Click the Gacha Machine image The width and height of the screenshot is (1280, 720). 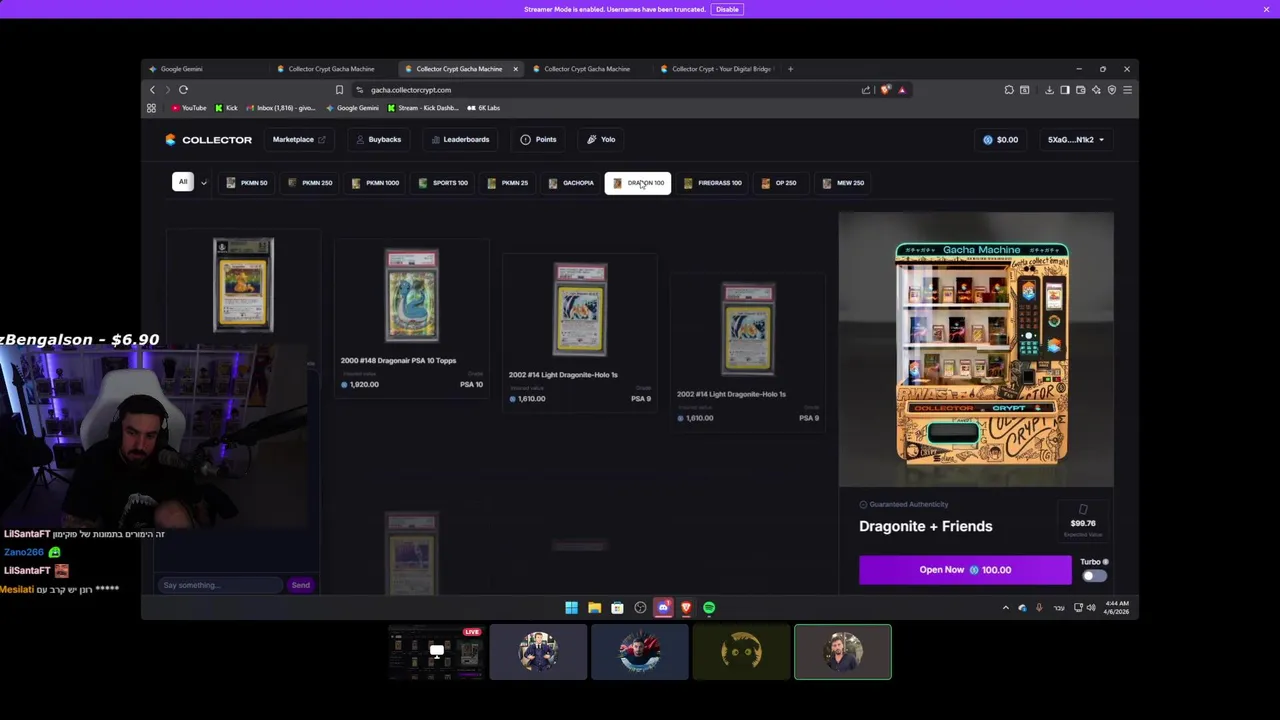pos(976,349)
